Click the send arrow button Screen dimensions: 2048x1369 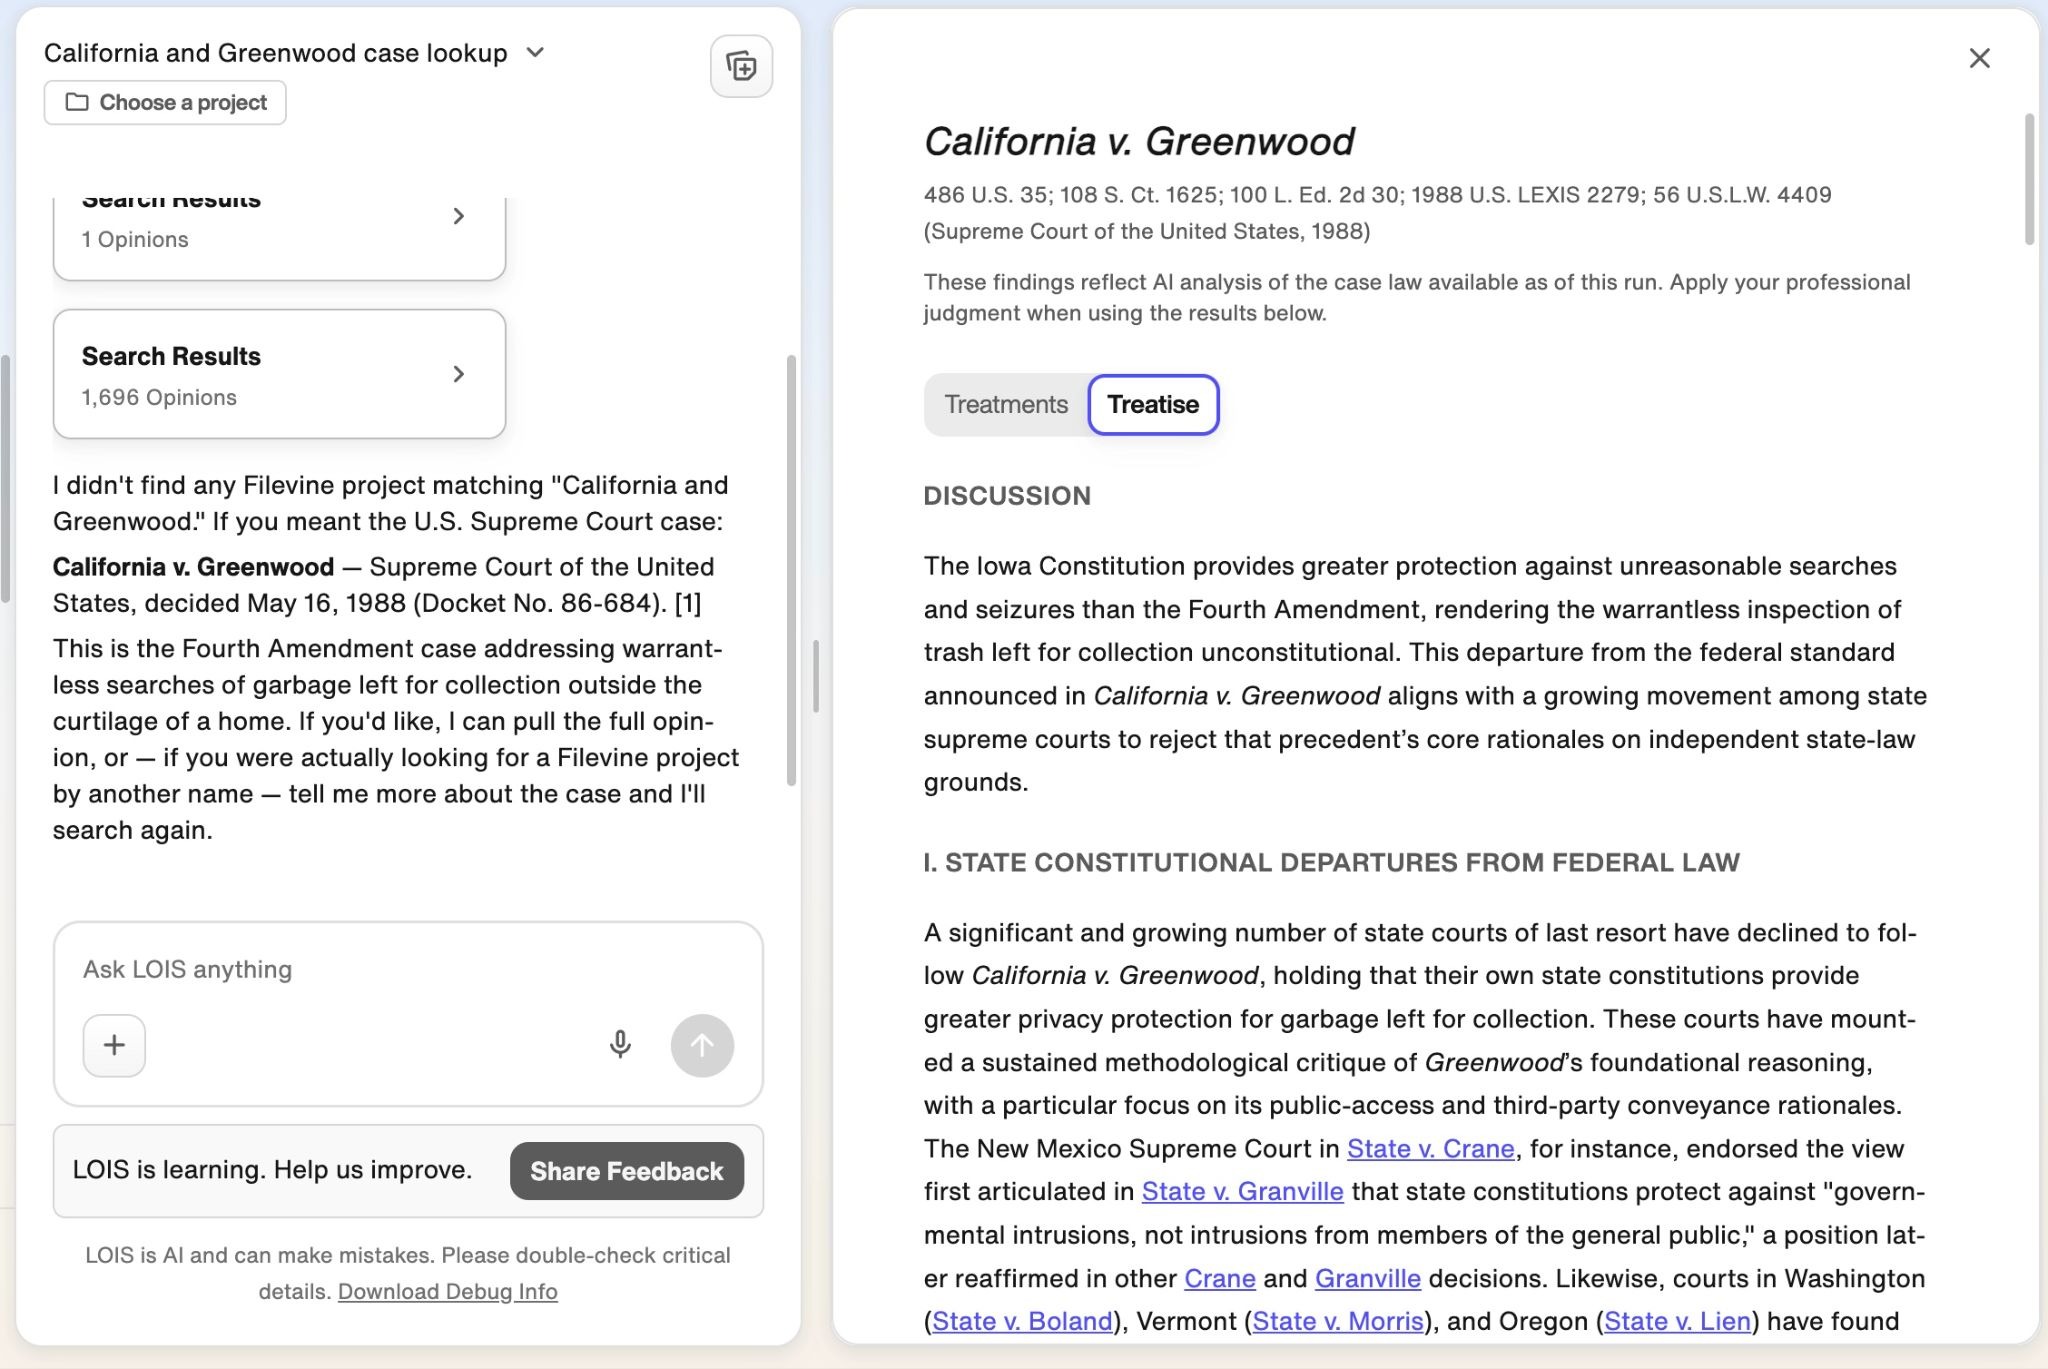click(702, 1045)
